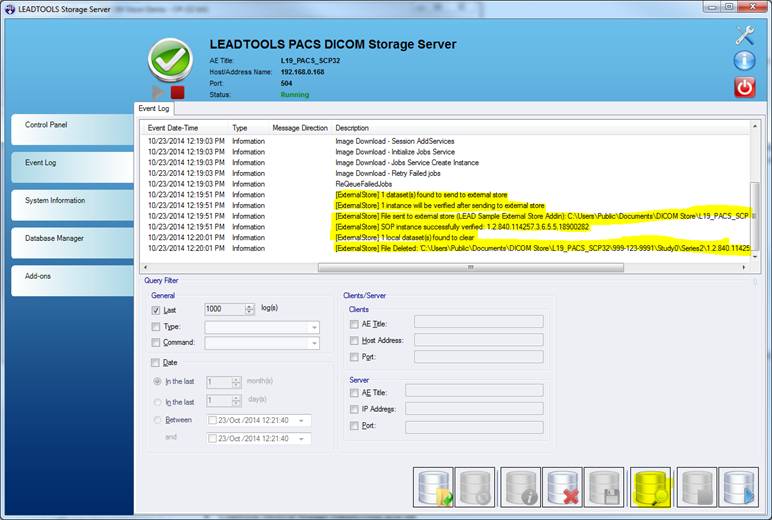This screenshot has width=772, height=520.
Task: Click the Clients AE Title text field
Action: [x=479, y=322]
